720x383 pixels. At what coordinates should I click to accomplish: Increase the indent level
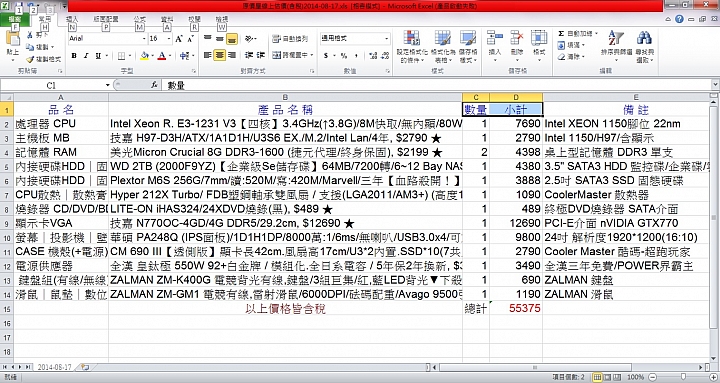click(260, 55)
